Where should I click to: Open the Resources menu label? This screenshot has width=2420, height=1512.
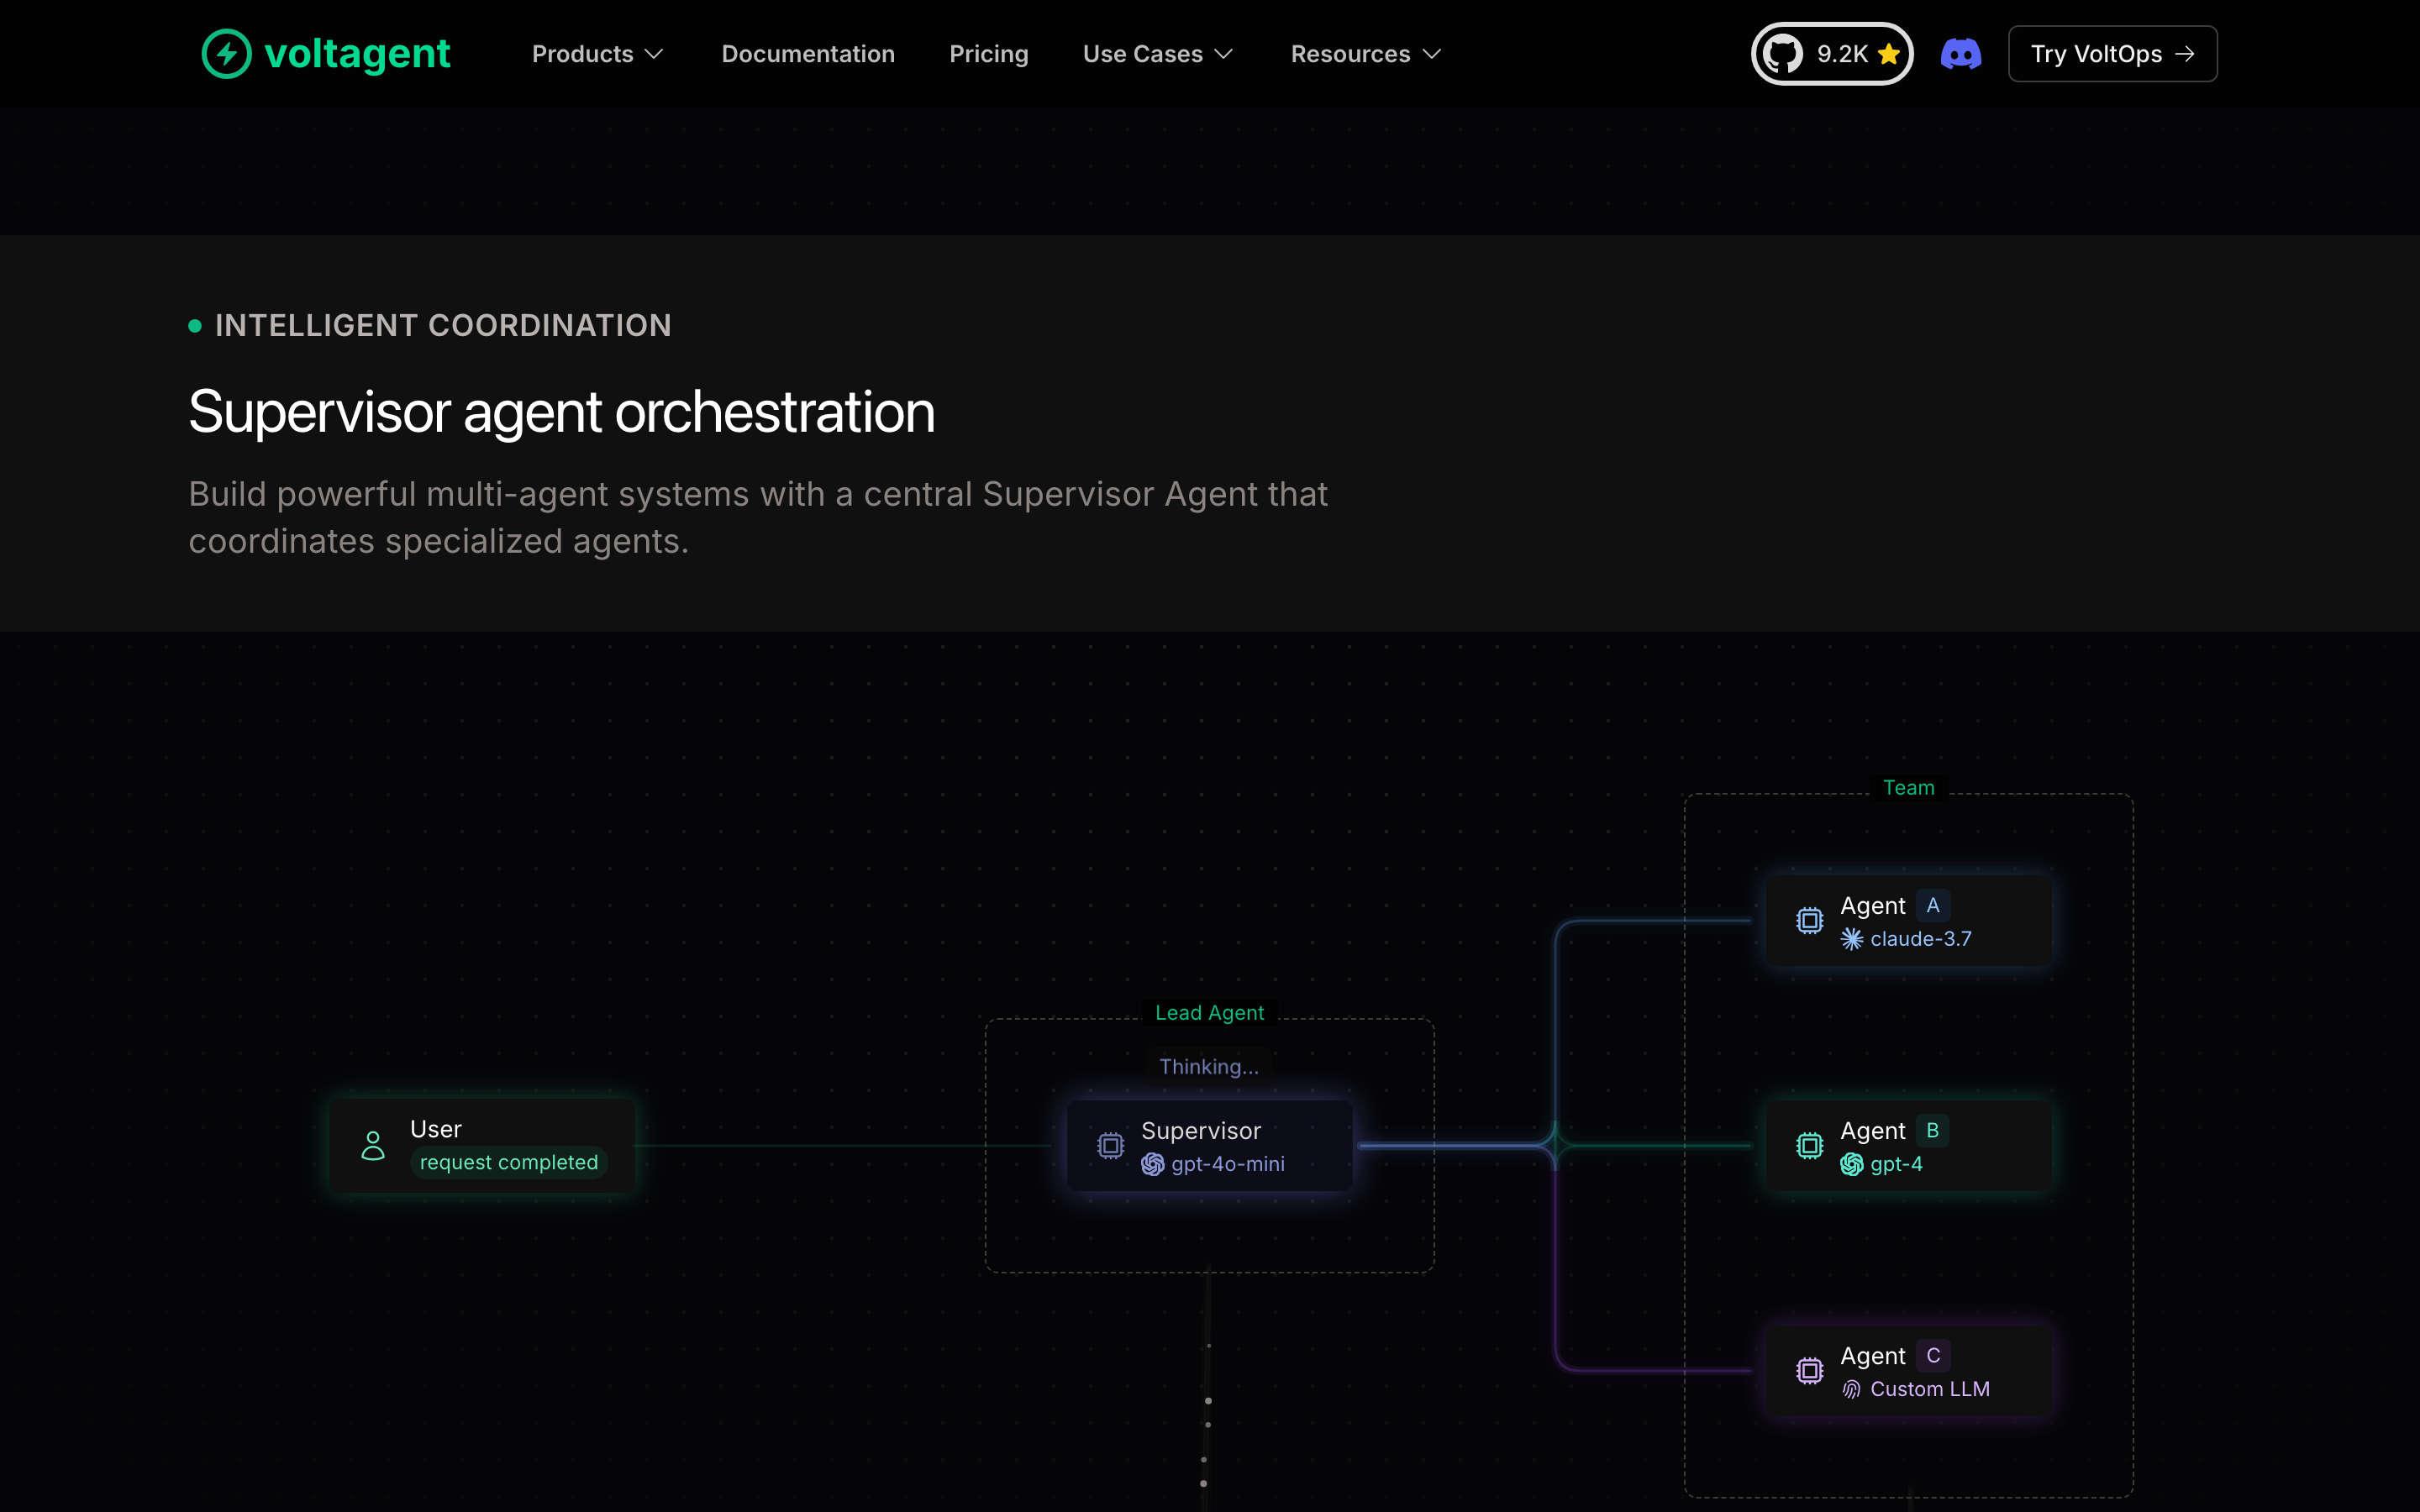coord(1350,54)
